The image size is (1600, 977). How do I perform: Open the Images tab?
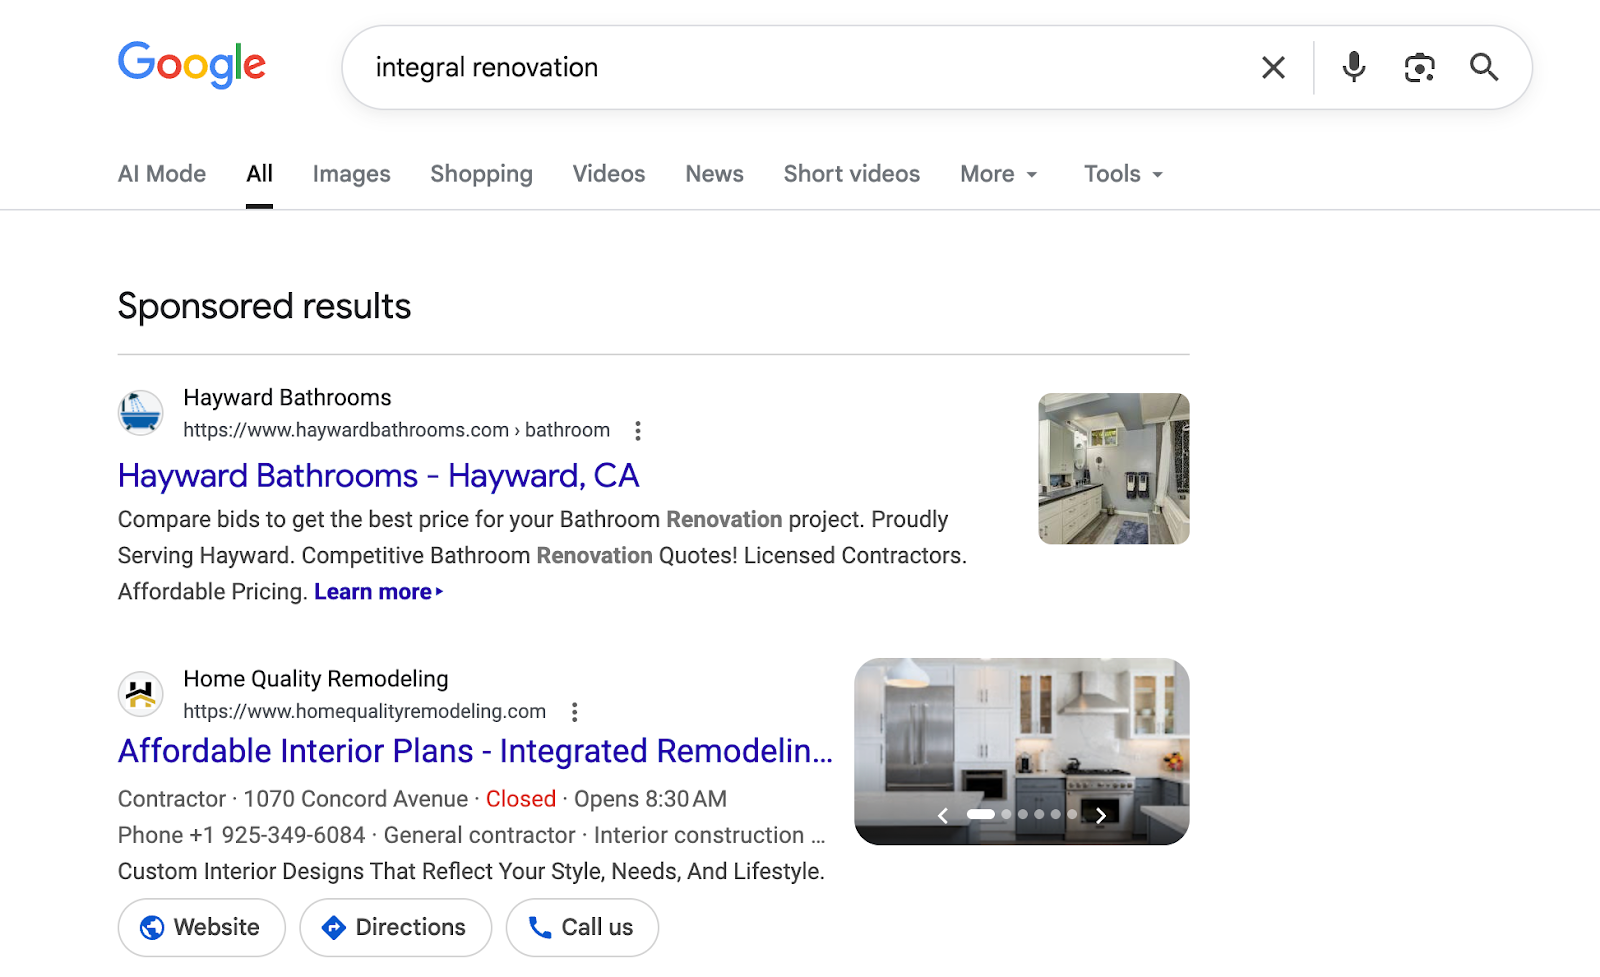coord(351,174)
